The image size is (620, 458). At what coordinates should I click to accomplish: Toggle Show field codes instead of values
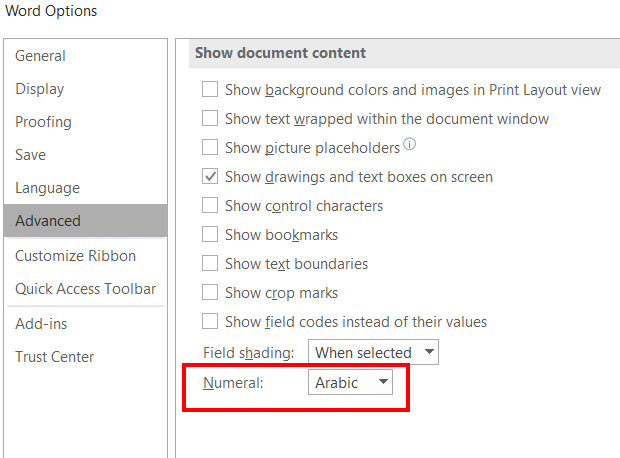210,322
